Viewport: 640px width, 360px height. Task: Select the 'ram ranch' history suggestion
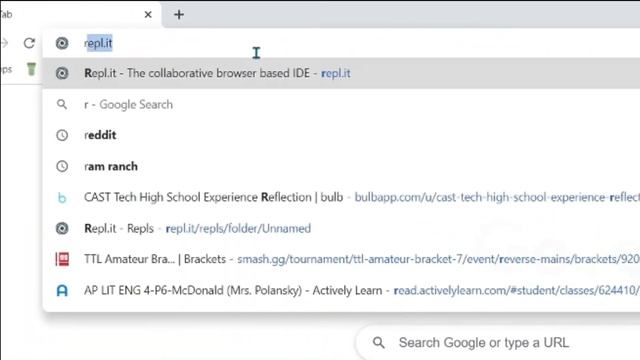click(341, 166)
